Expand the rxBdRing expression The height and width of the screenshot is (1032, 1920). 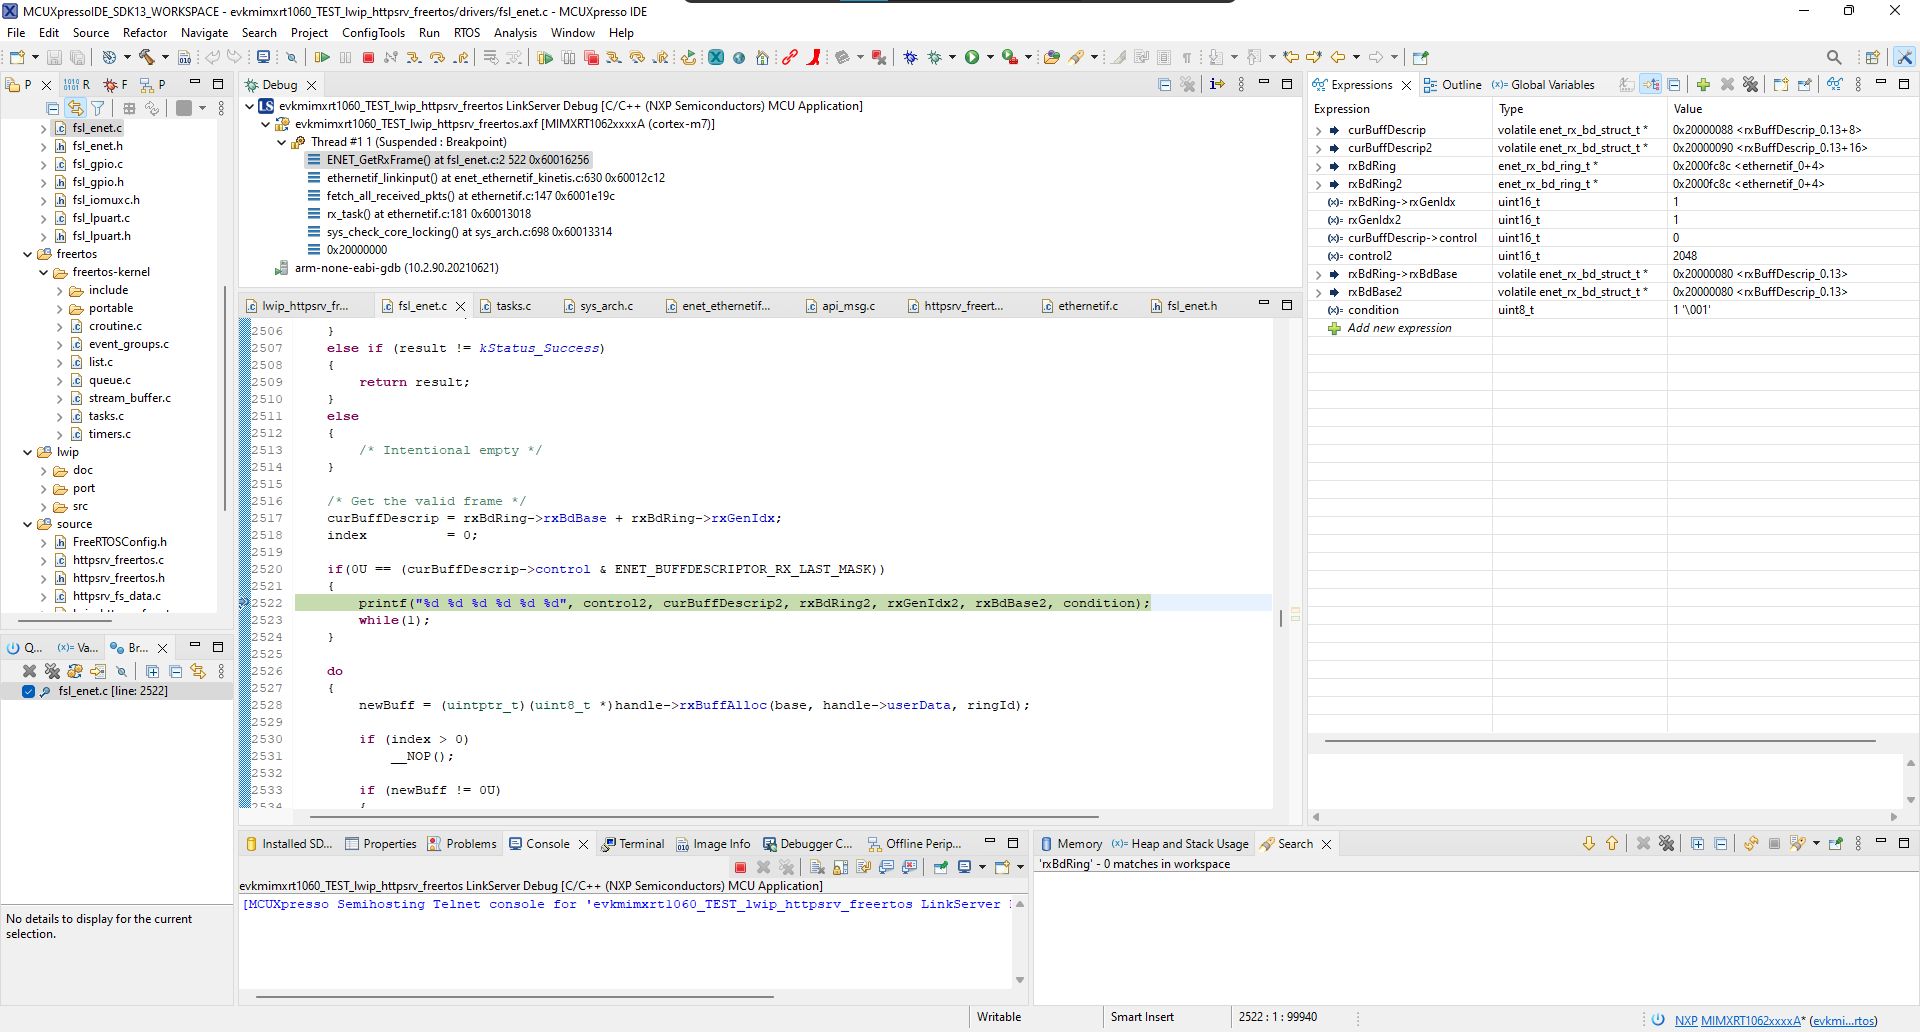pyautogui.click(x=1318, y=166)
